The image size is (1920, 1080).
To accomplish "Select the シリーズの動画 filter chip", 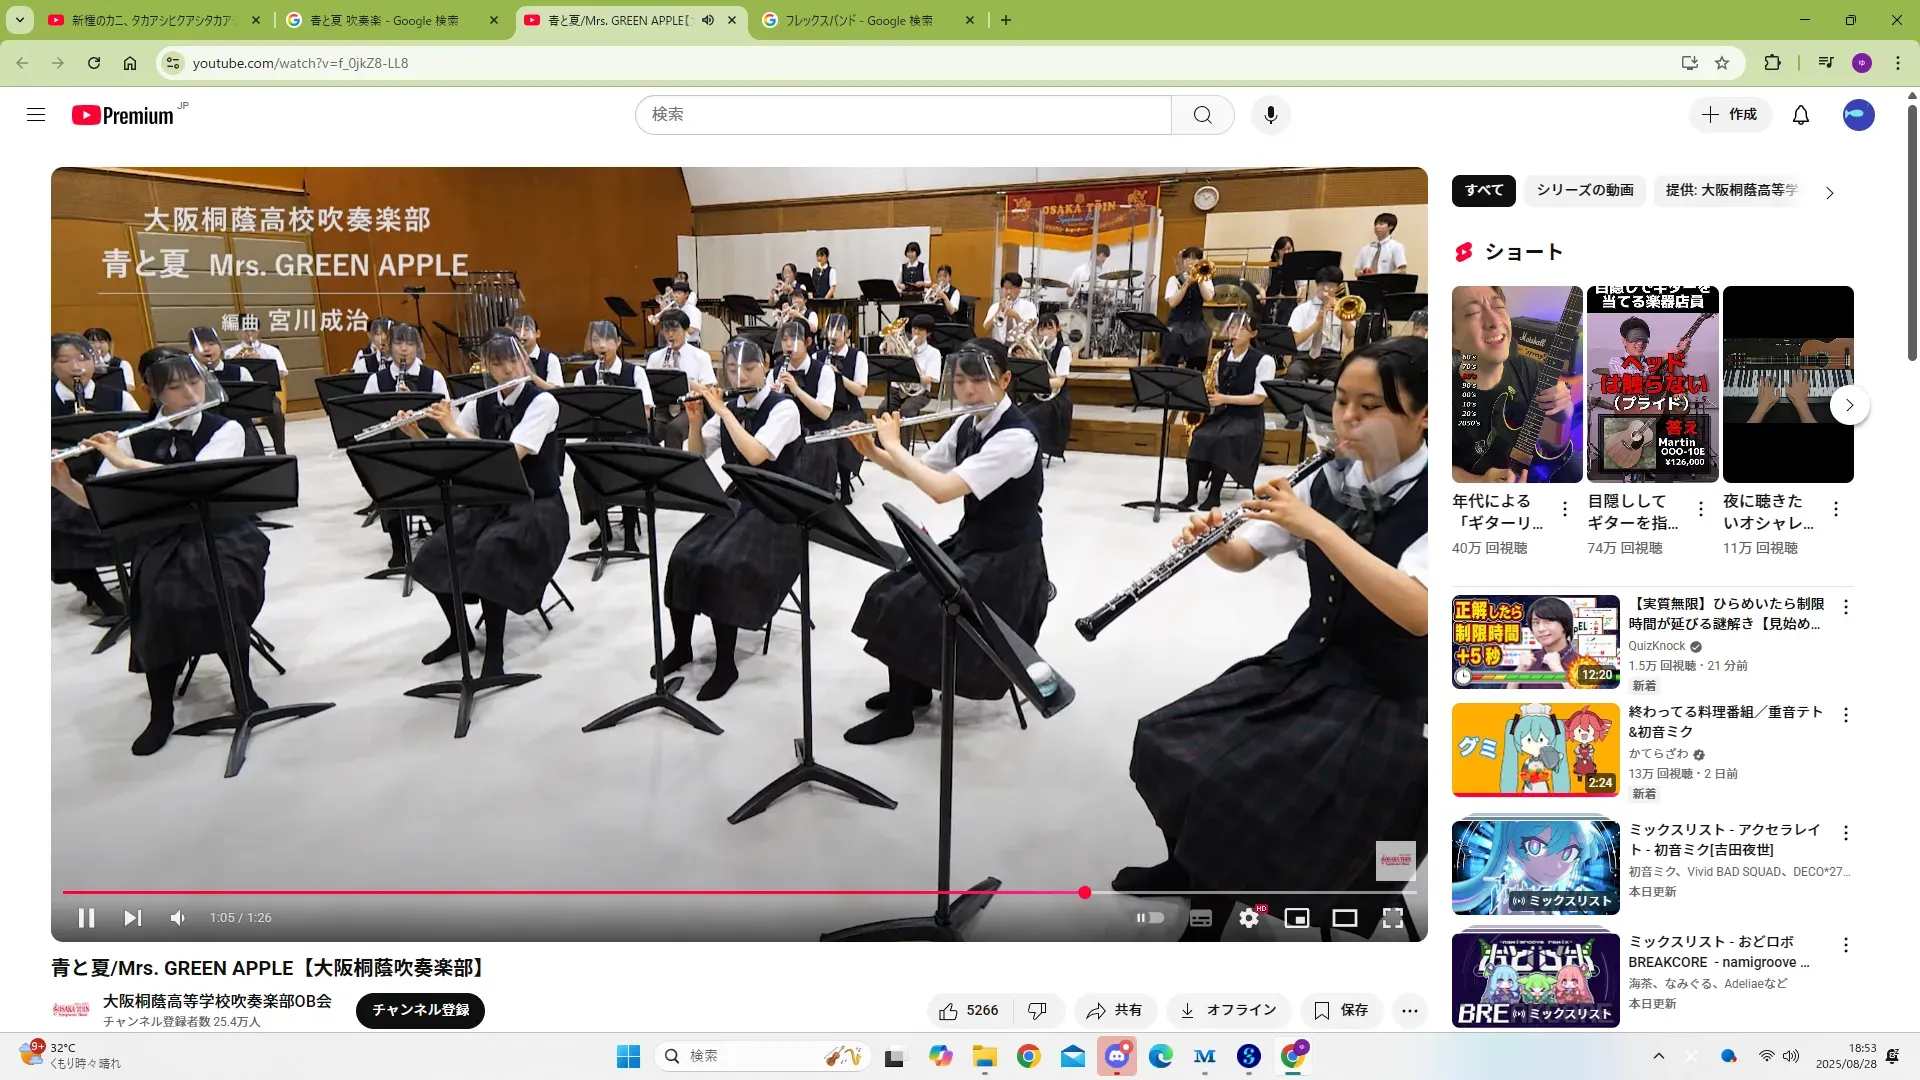I will (x=1585, y=190).
